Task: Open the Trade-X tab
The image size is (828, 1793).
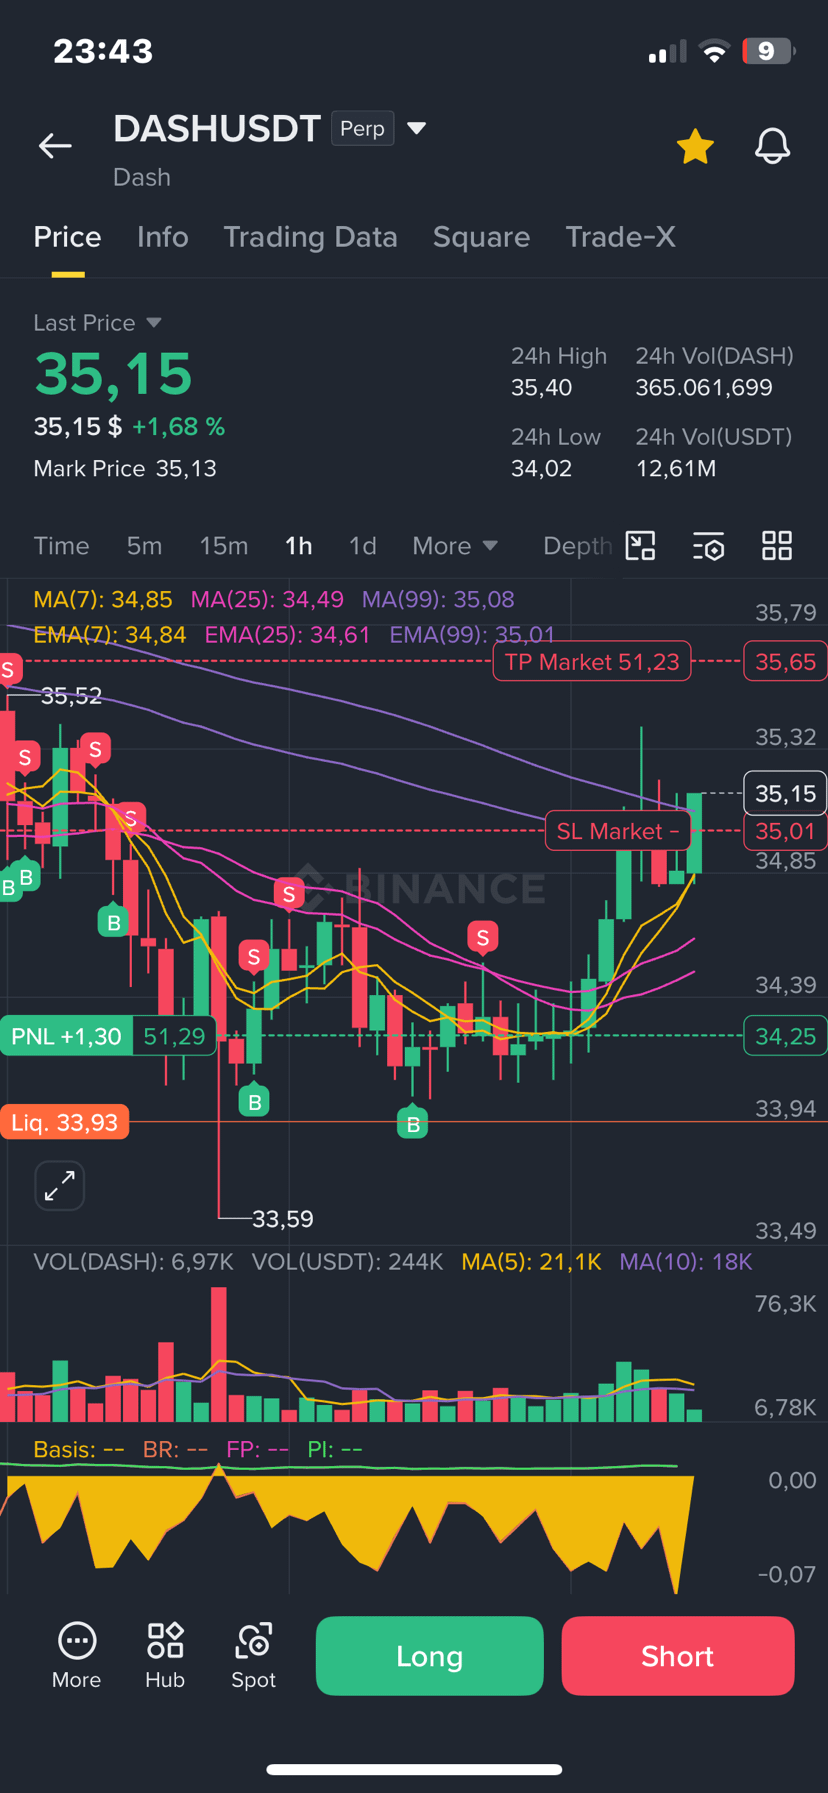Action: tap(620, 237)
